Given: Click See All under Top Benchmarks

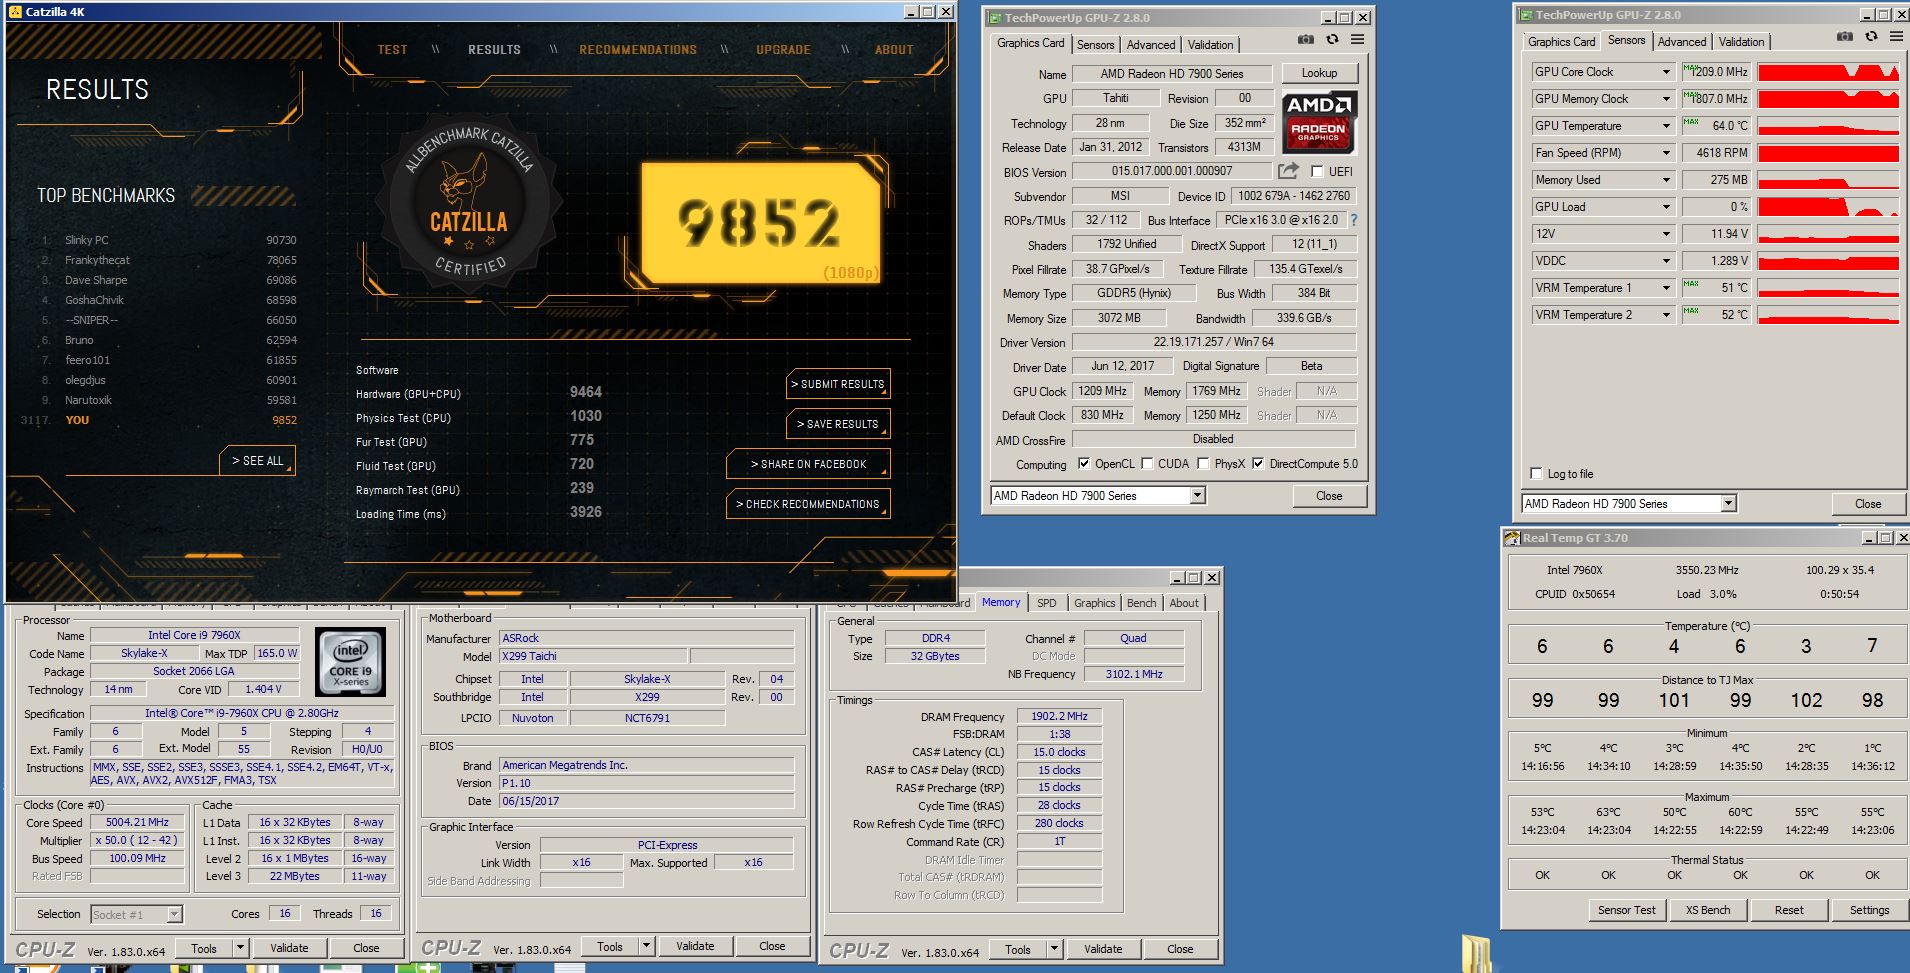Looking at the screenshot, I should [x=258, y=461].
